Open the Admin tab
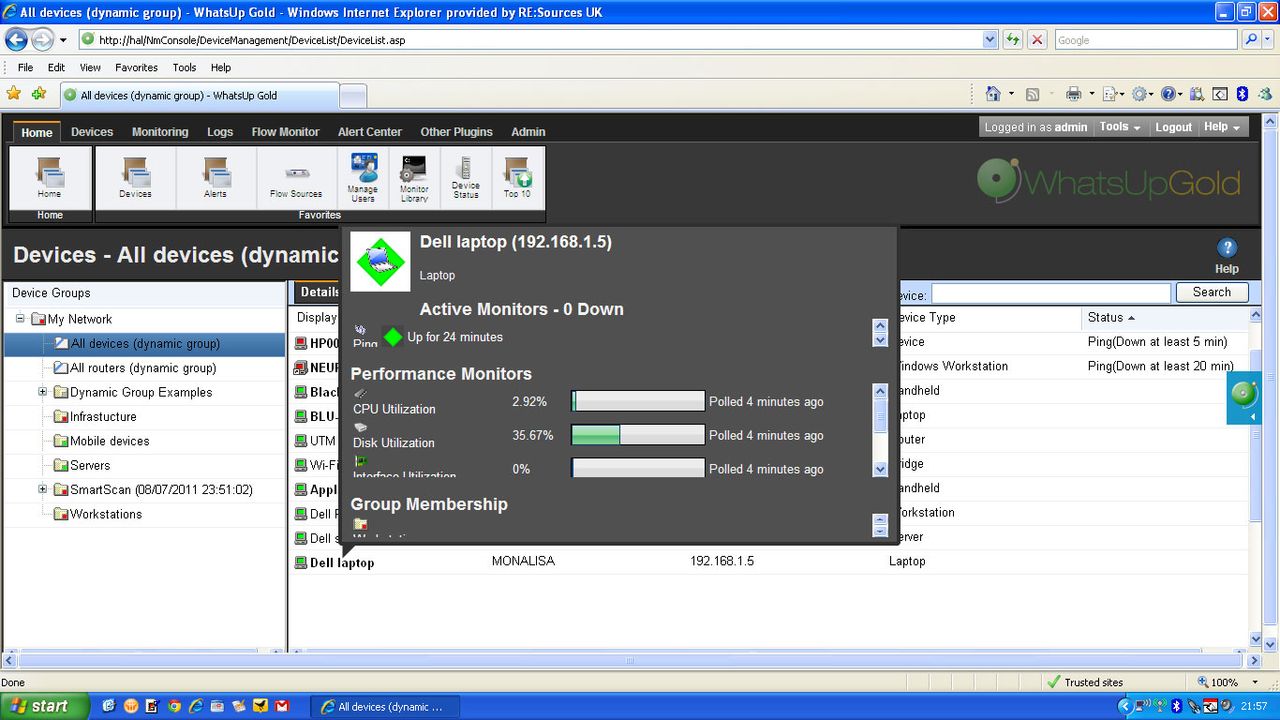 point(528,132)
